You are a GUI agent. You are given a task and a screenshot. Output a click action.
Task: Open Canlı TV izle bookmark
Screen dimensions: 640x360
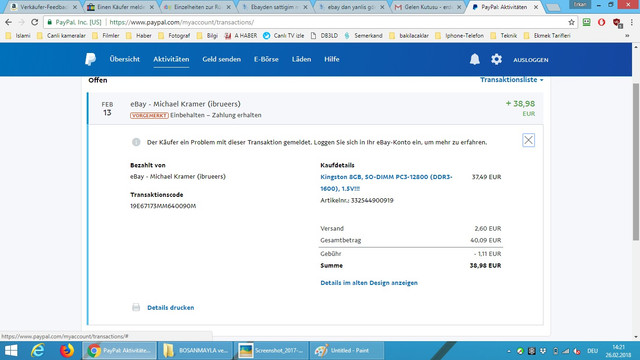pos(284,36)
